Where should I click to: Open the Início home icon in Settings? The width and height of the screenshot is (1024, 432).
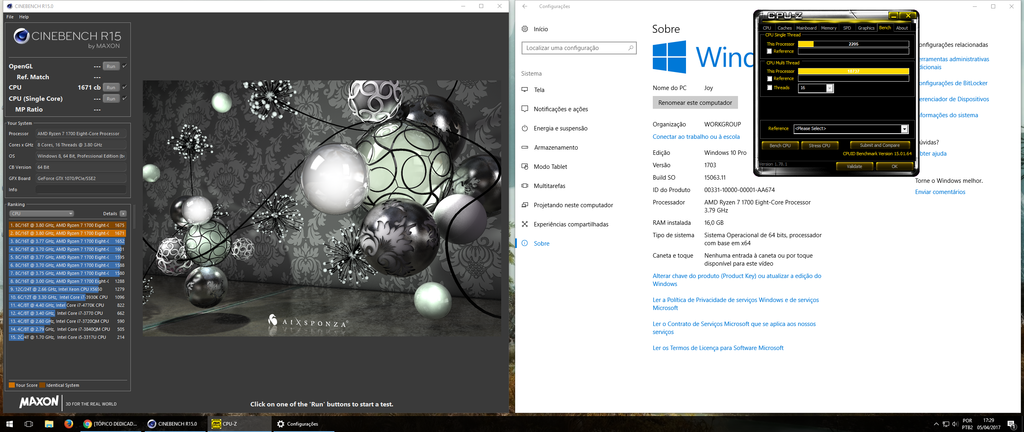pos(525,30)
